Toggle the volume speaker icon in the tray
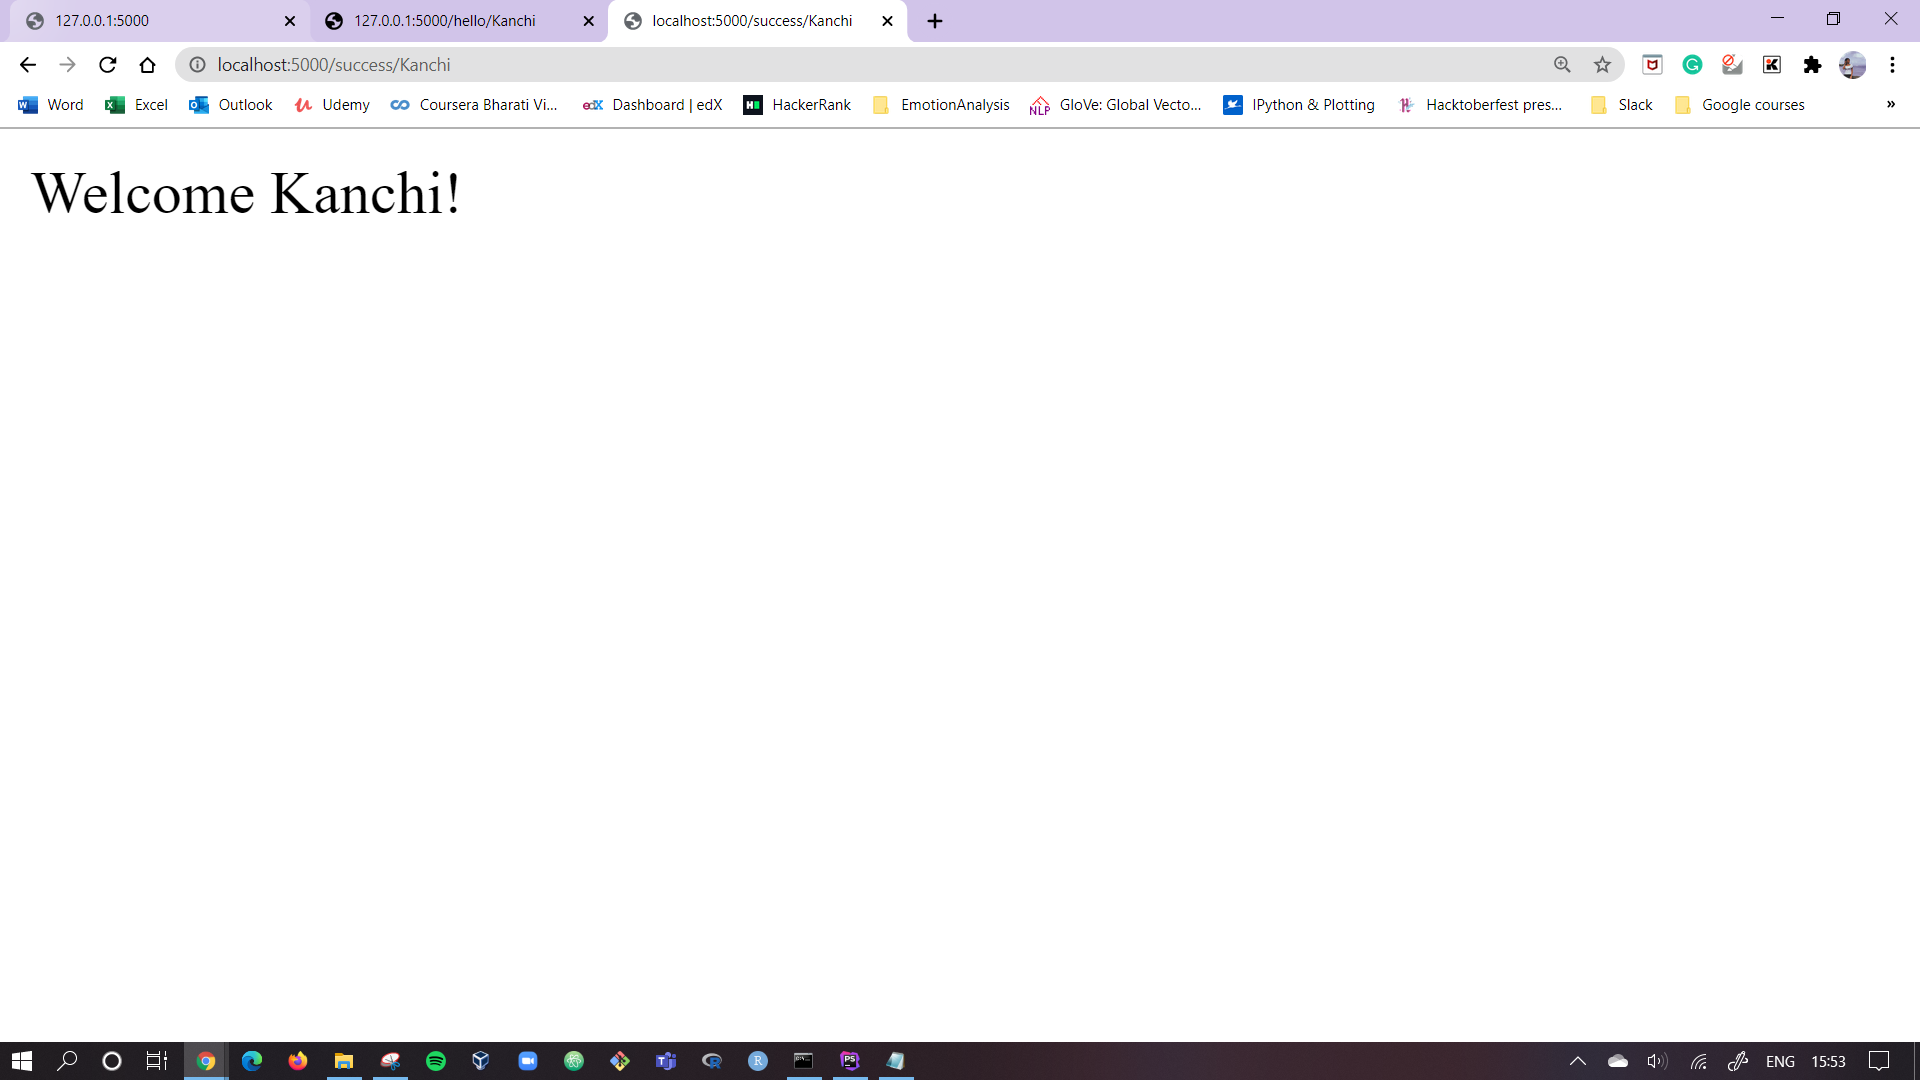 [x=1656, y=1061]
